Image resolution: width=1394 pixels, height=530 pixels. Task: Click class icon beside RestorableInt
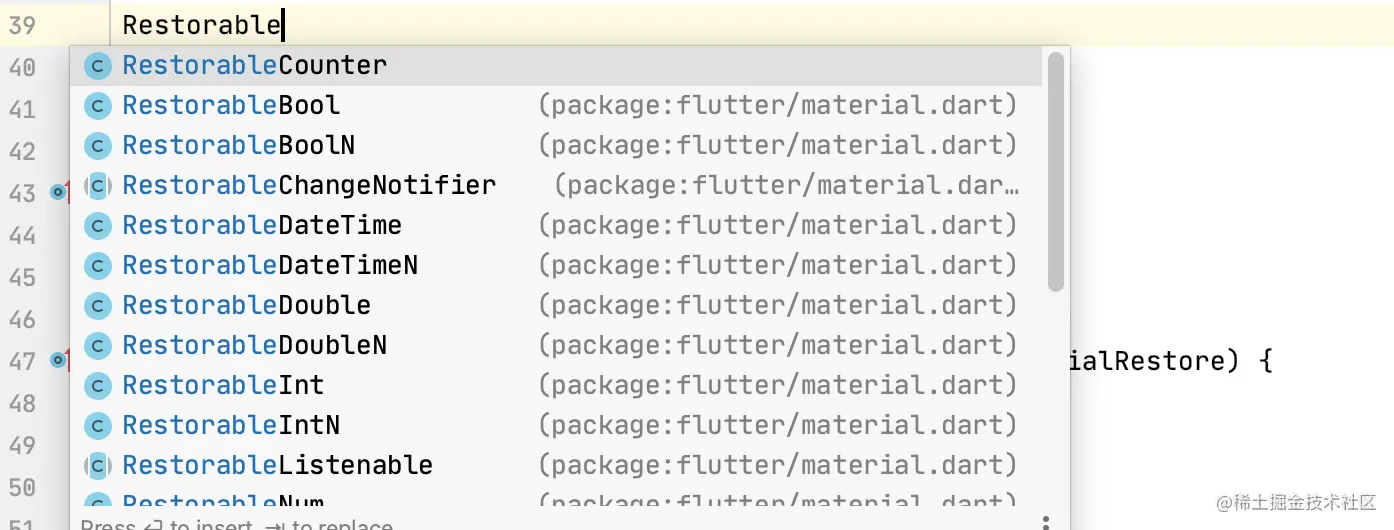tap(97, 386)
